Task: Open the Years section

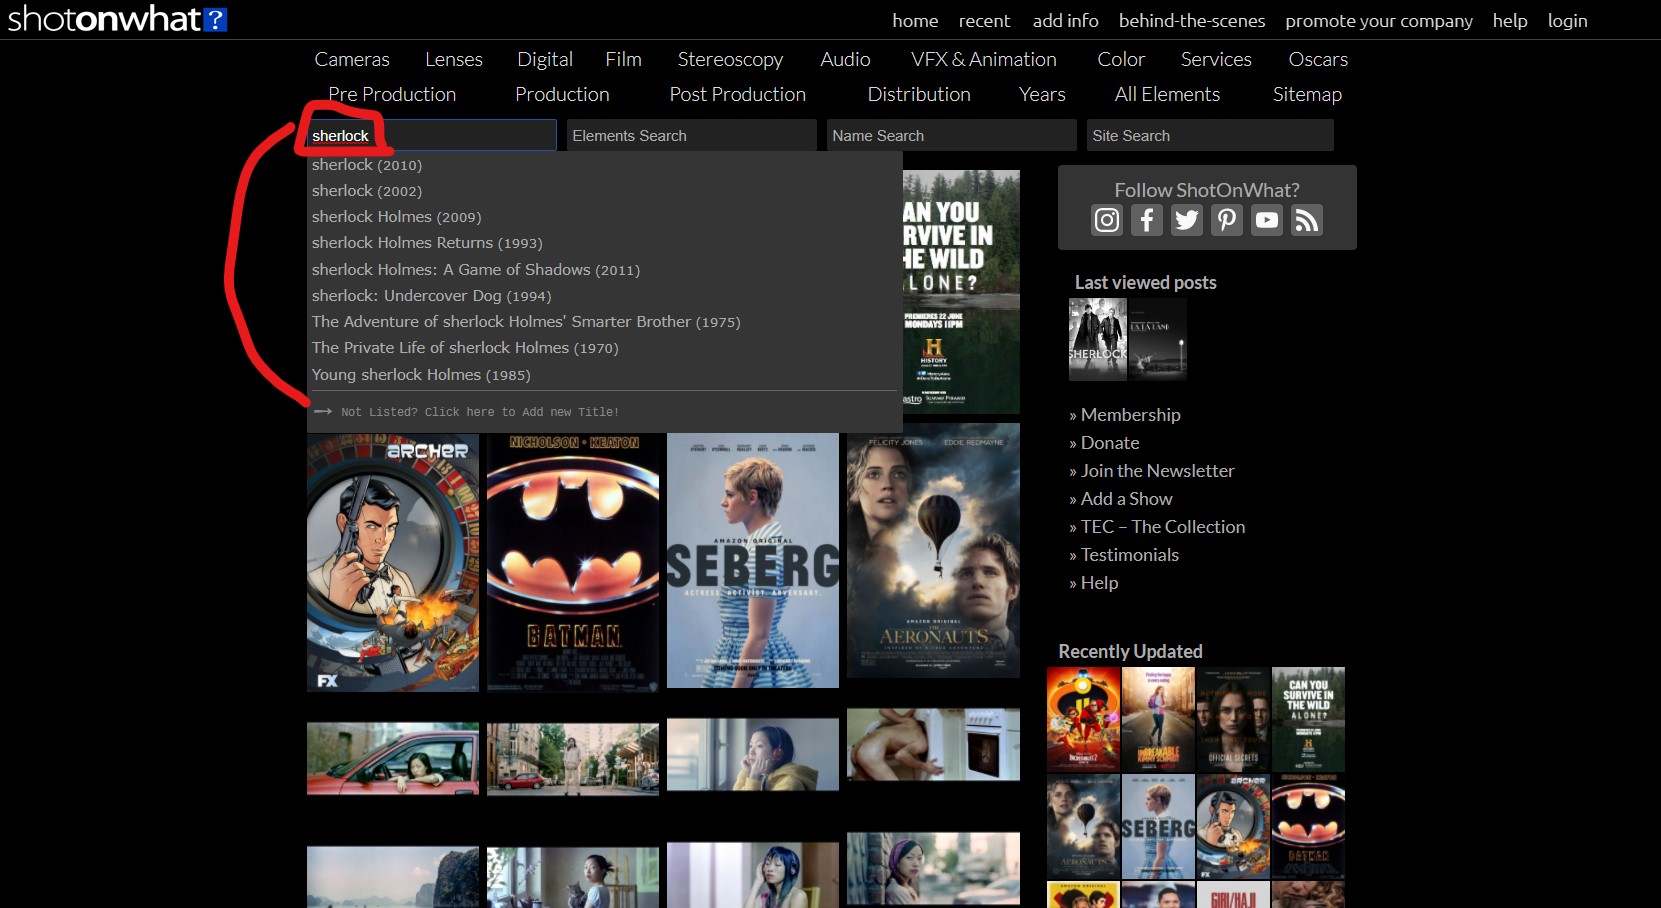Action: pyautogui.click(x=1042, y=94)
